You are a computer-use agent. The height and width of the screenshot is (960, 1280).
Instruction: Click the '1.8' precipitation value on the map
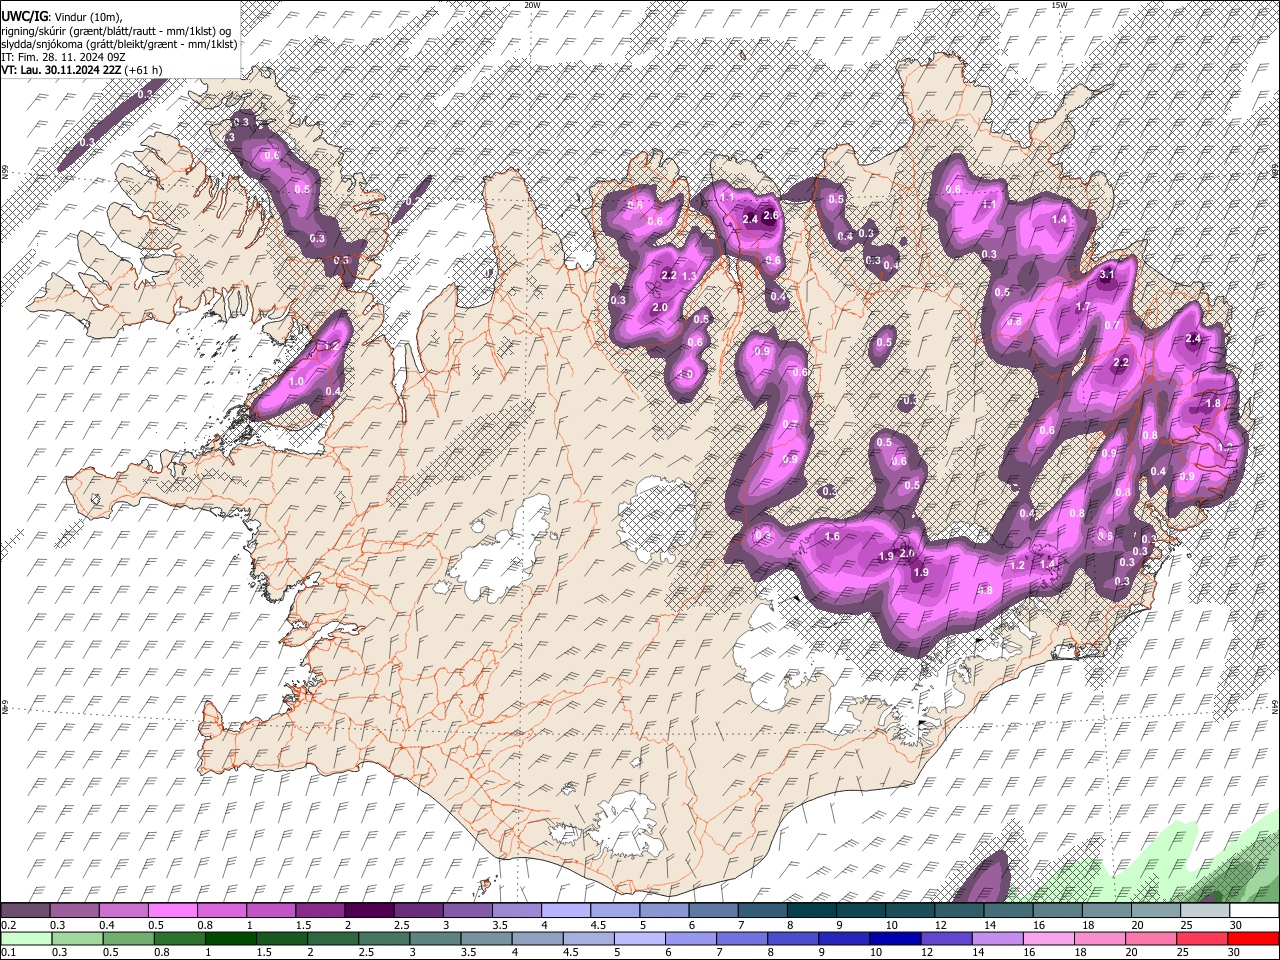click(x=1213, y=403)
